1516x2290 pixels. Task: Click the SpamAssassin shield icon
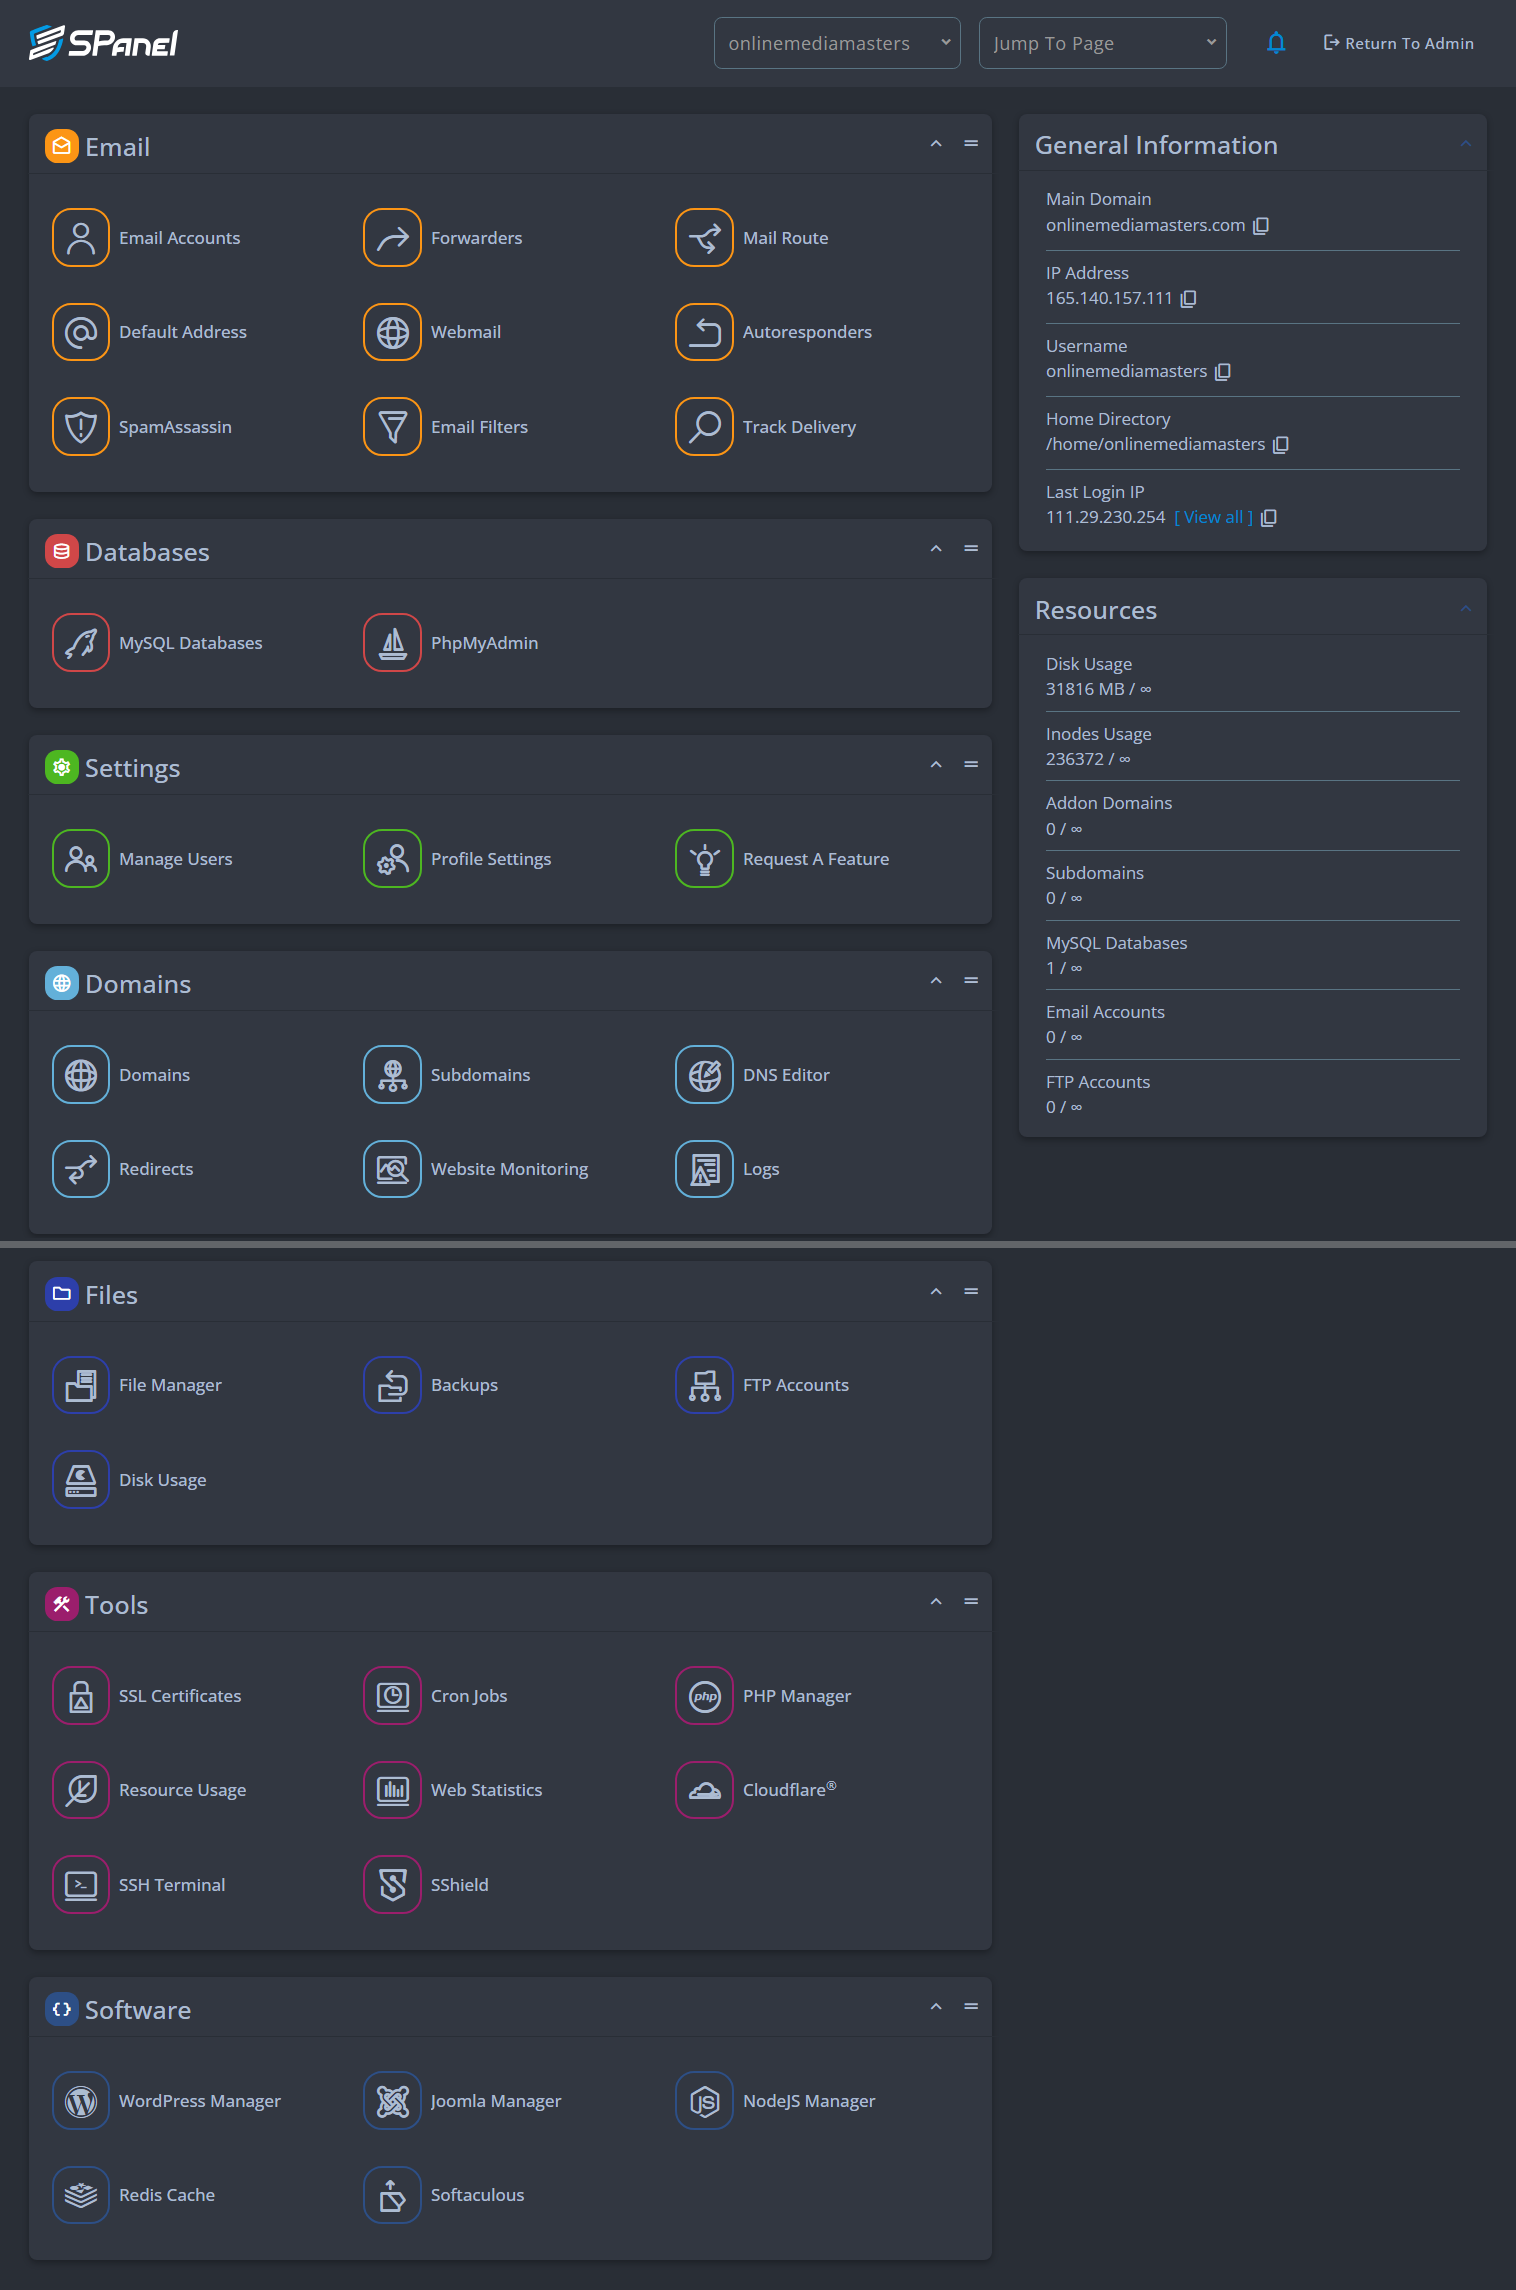pos(80,427)
